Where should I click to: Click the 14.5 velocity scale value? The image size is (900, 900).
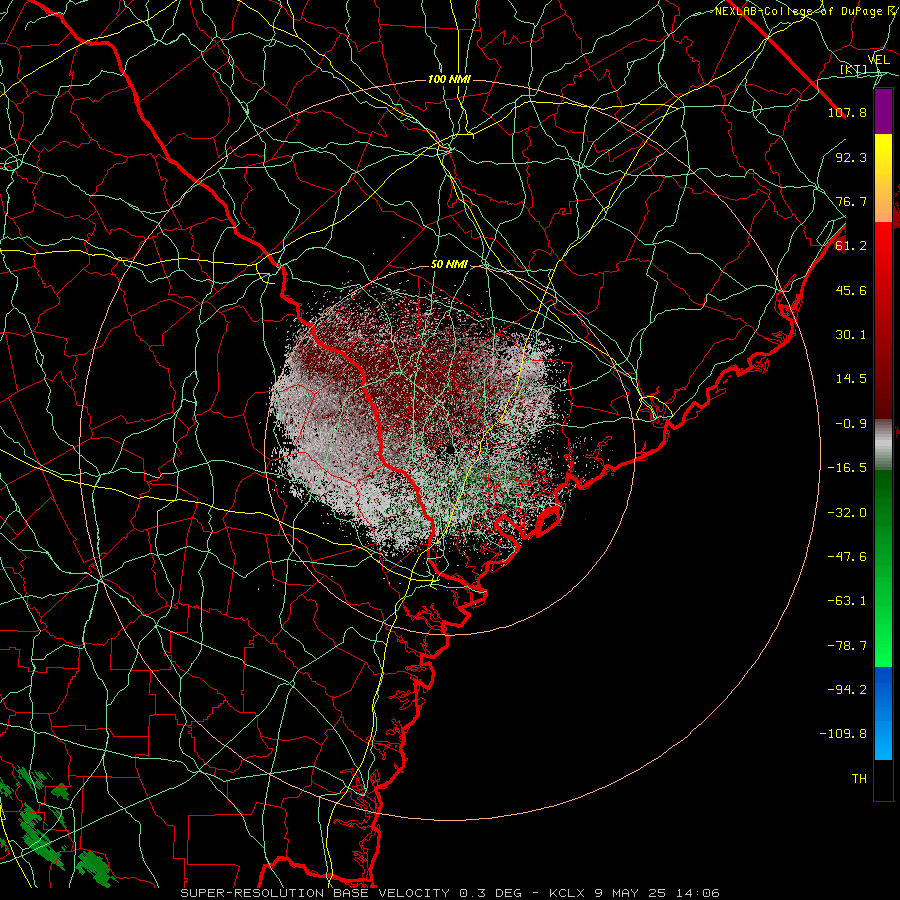point(851,379)
